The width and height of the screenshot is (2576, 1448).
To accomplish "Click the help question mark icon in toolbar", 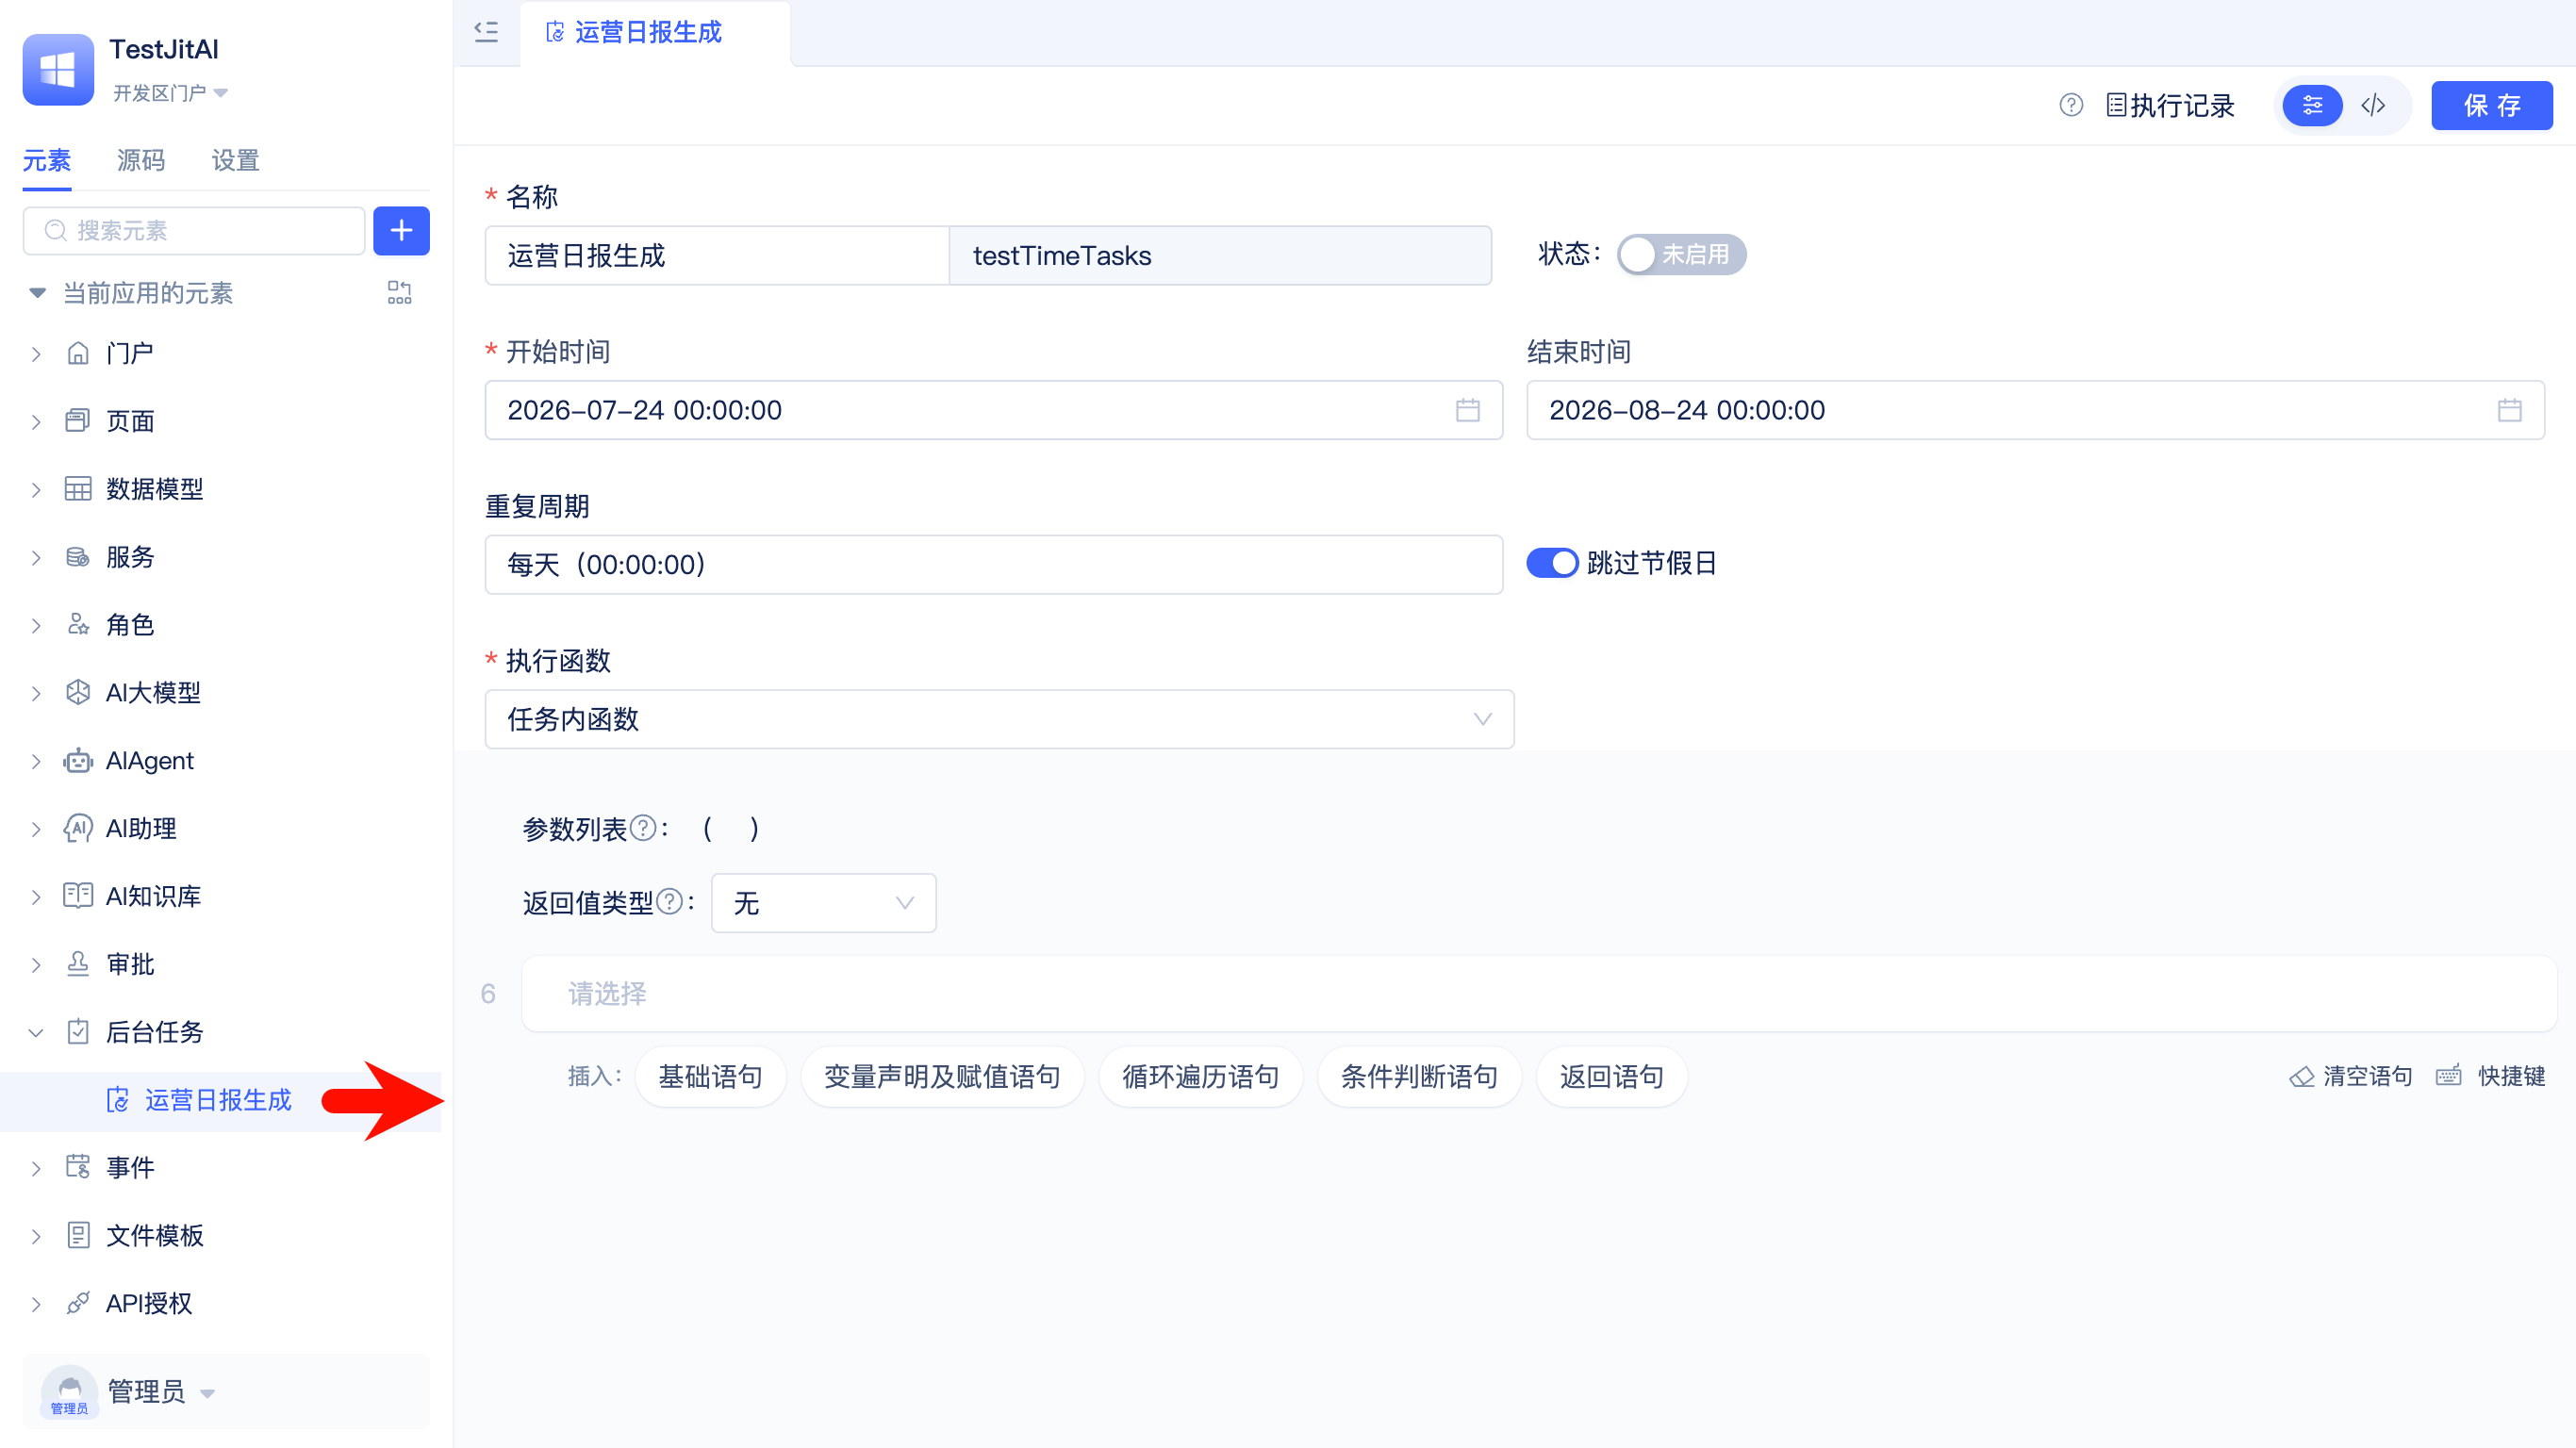I will pos(2071,105).
